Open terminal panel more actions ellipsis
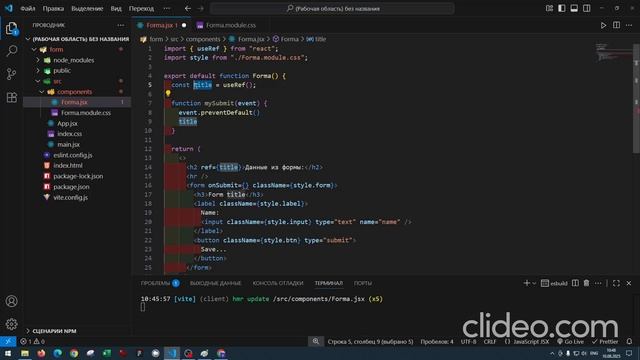 click(598, 283)
